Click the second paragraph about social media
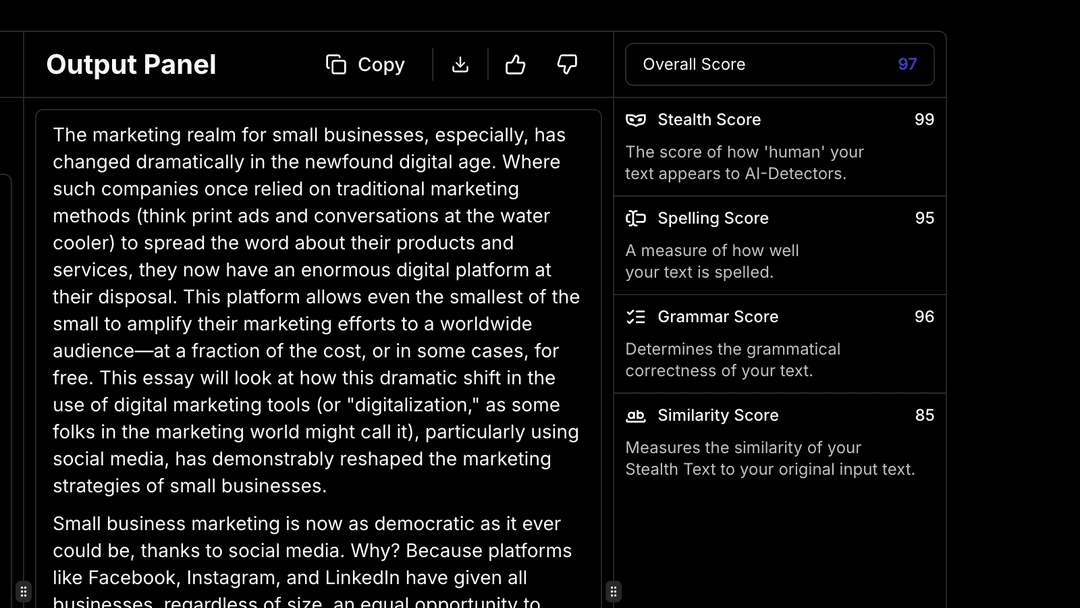Image resolution: width=1080 pixels, height=608 pixels. pos(312,563)
